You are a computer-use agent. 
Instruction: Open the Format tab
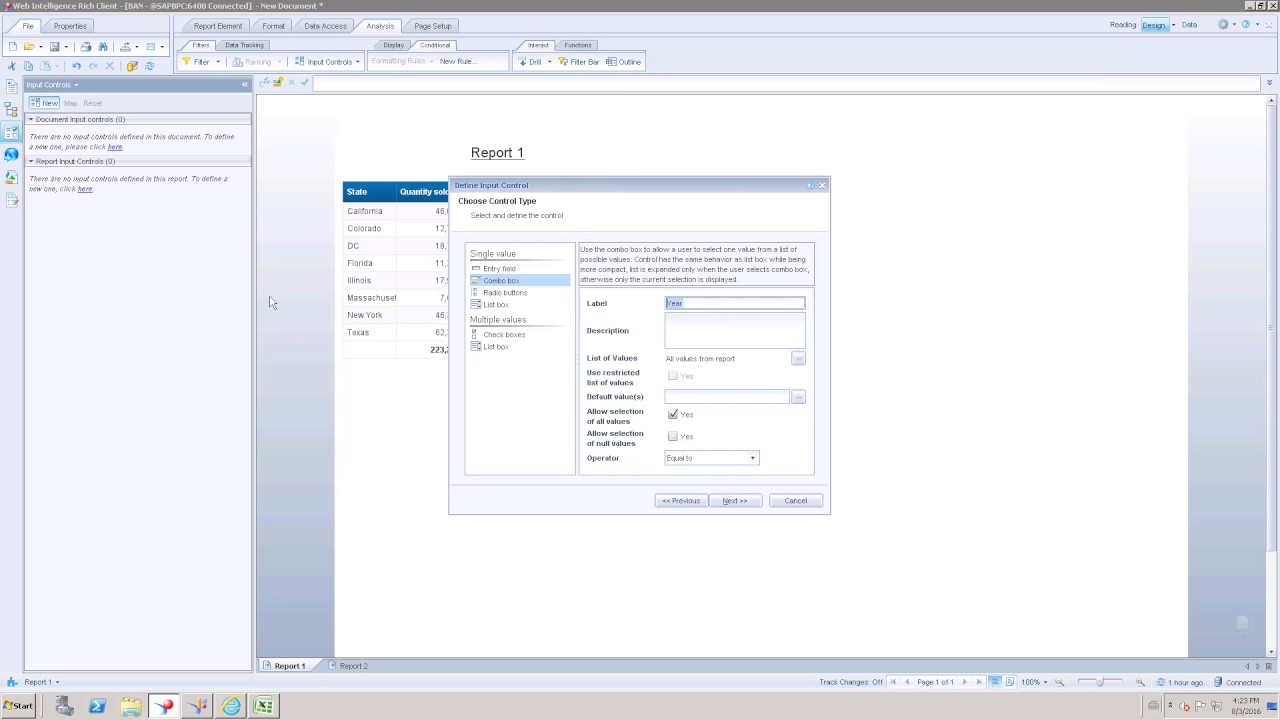[x=273, y=26]
